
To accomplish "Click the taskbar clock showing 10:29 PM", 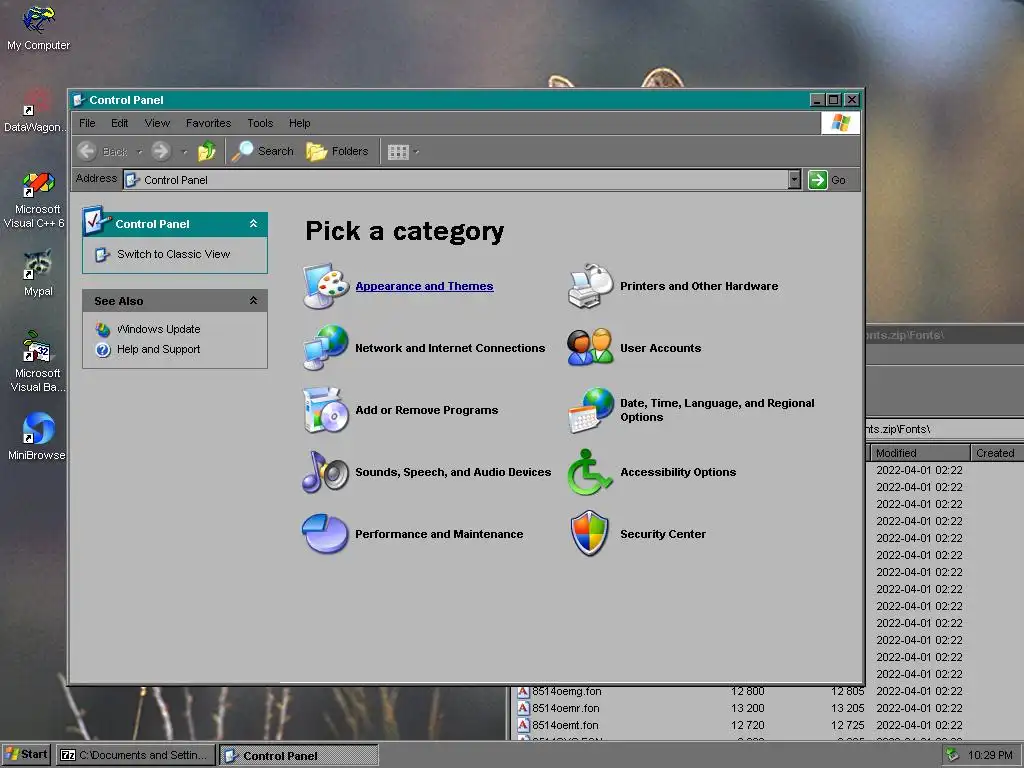I will [990, 755].
